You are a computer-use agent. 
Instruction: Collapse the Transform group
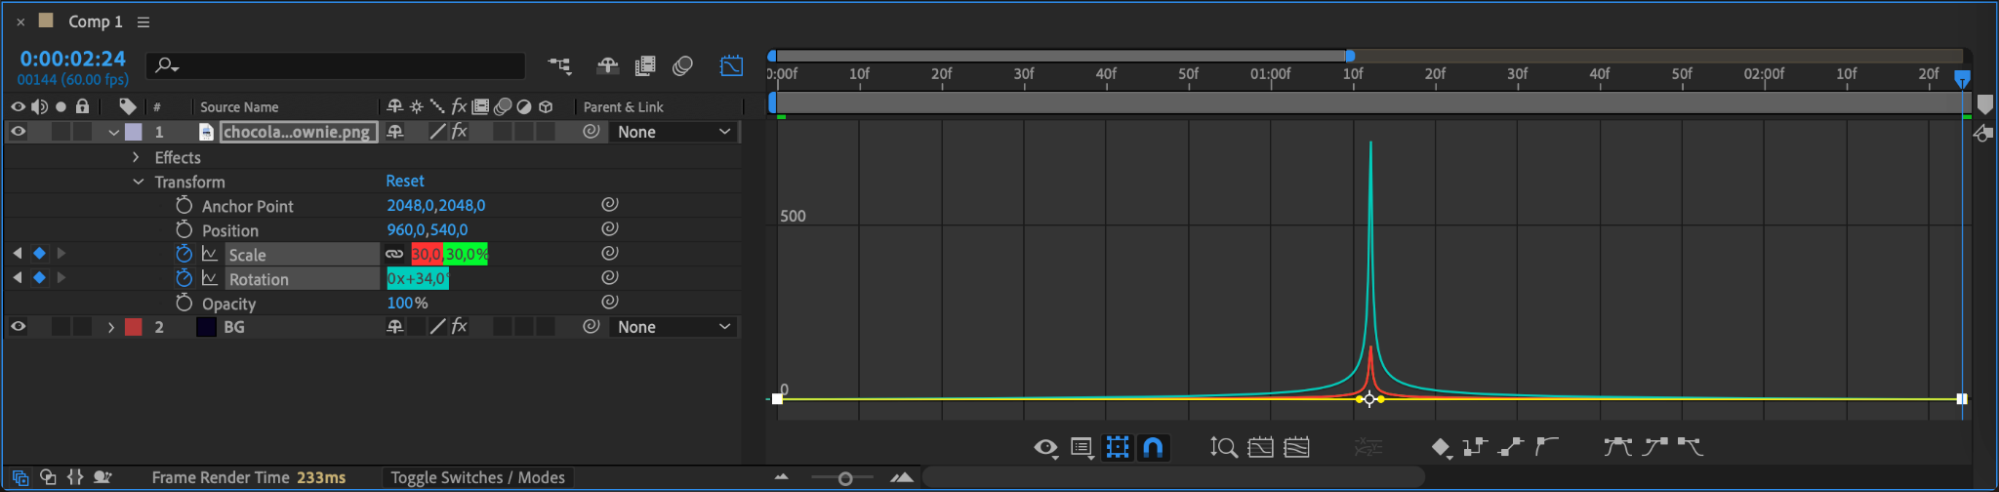[x=138, y=182]
